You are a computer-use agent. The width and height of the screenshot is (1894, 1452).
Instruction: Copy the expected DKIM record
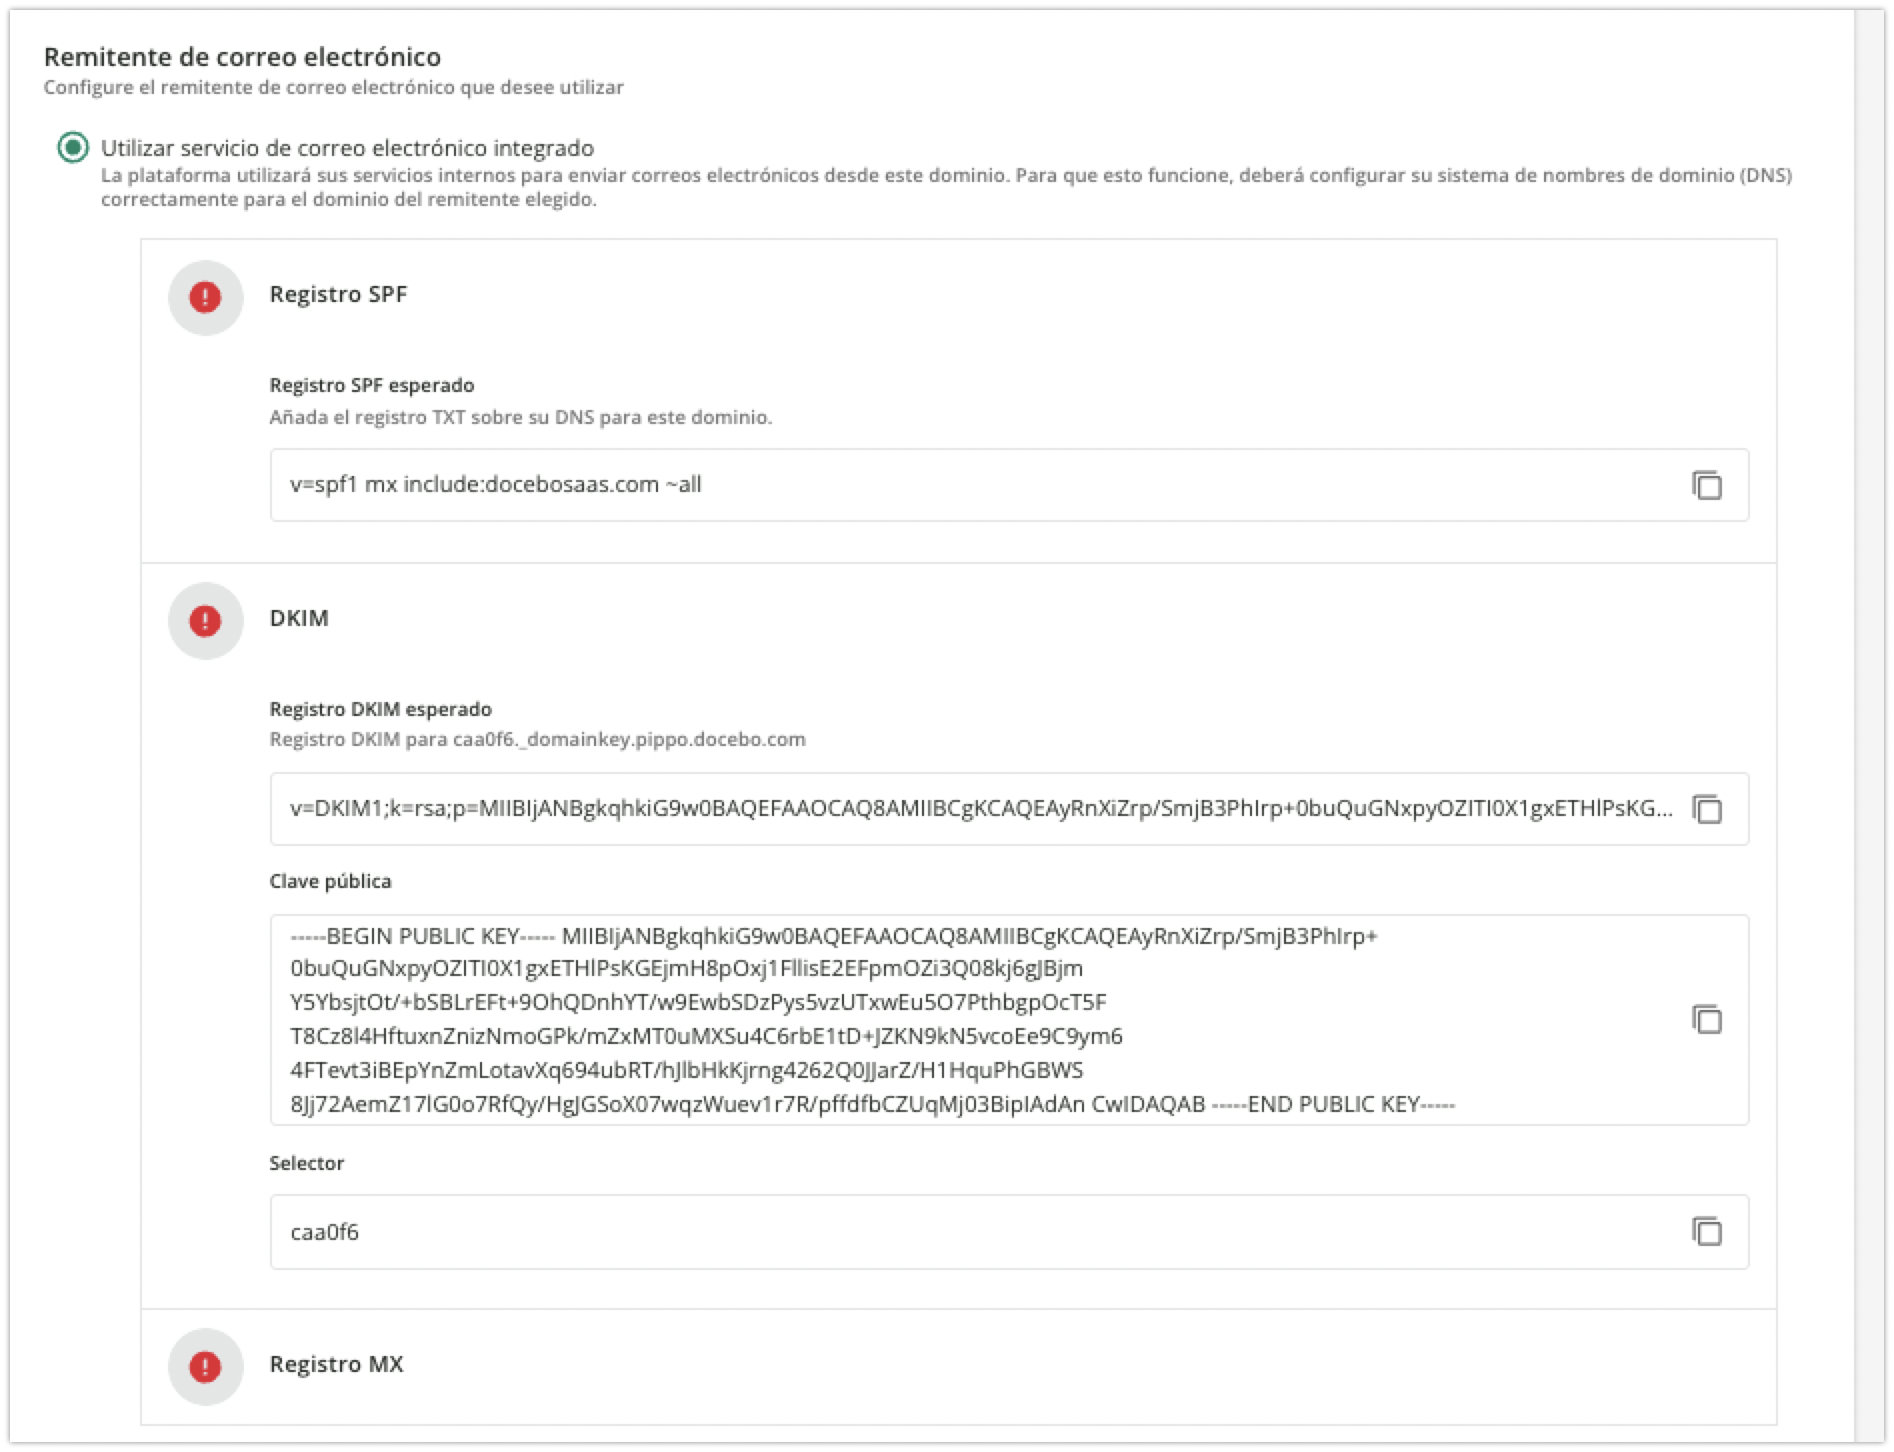[x=1706, y=809]
